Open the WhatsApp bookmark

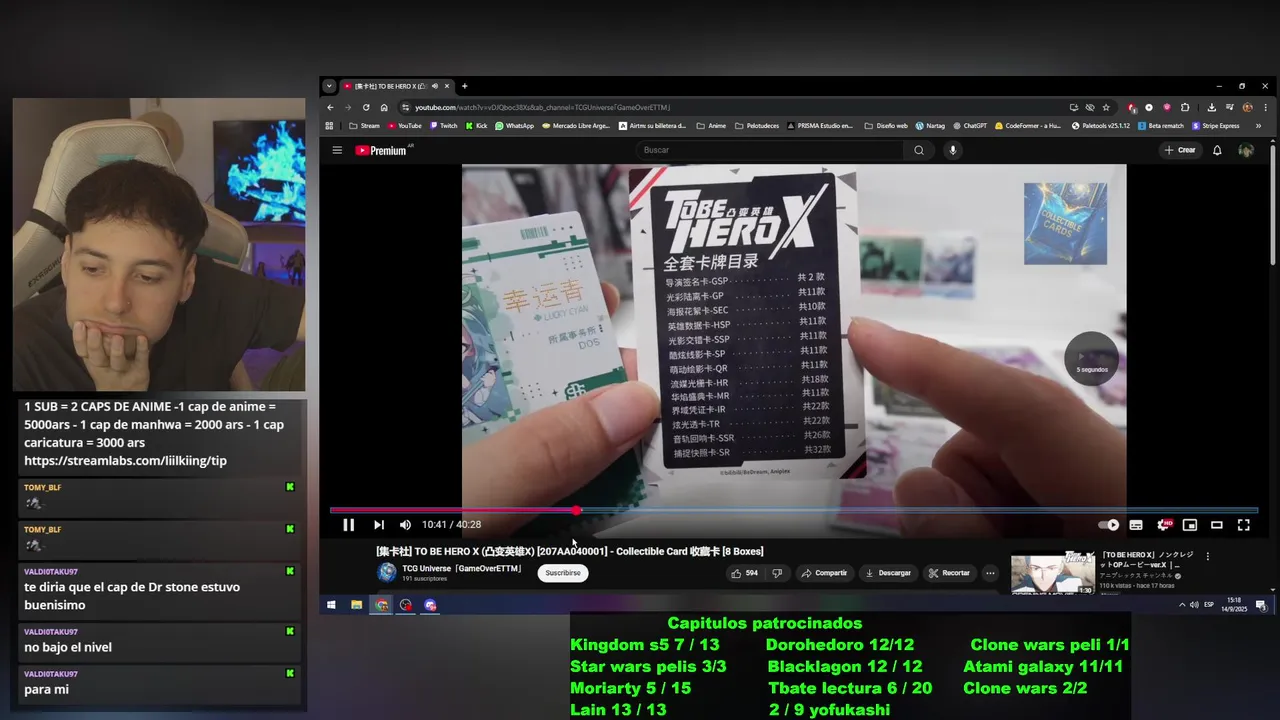(x=513, y=126)
